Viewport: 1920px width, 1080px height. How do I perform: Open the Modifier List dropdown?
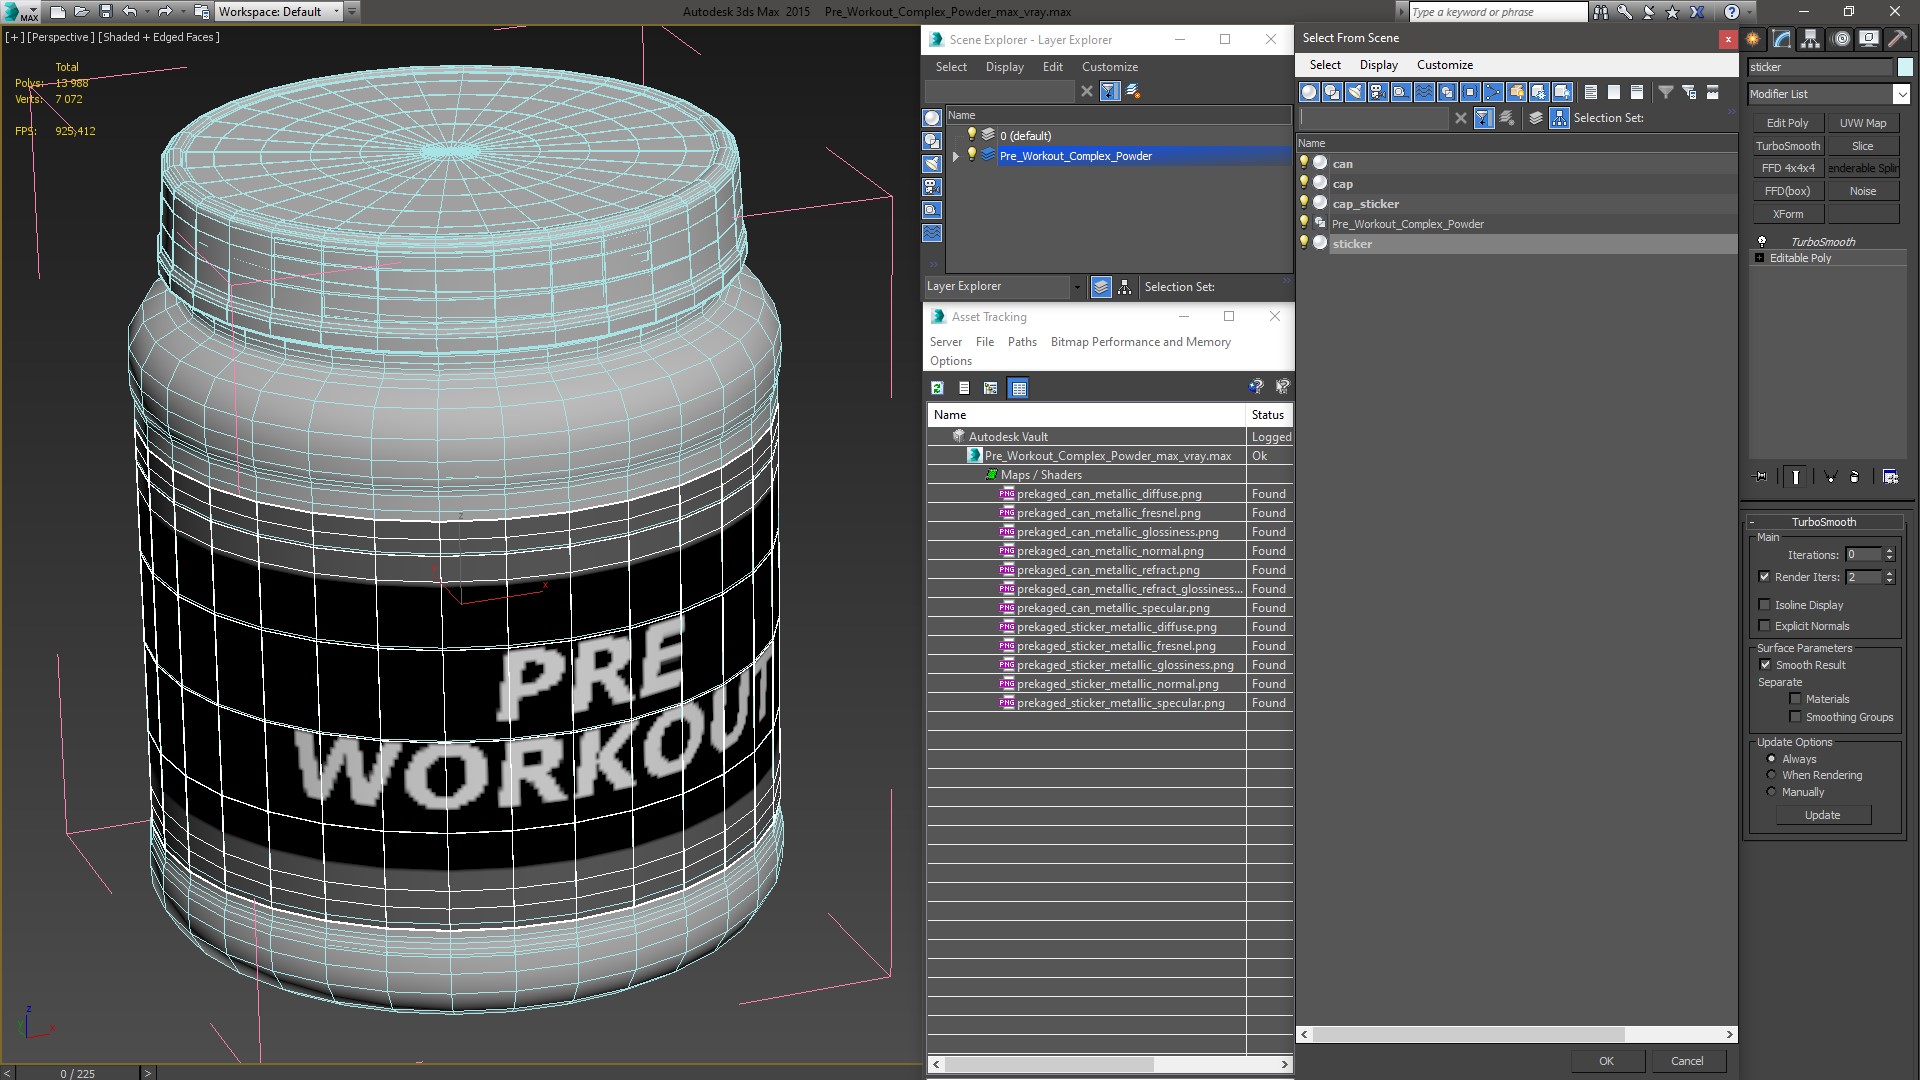pos(1901,94)
